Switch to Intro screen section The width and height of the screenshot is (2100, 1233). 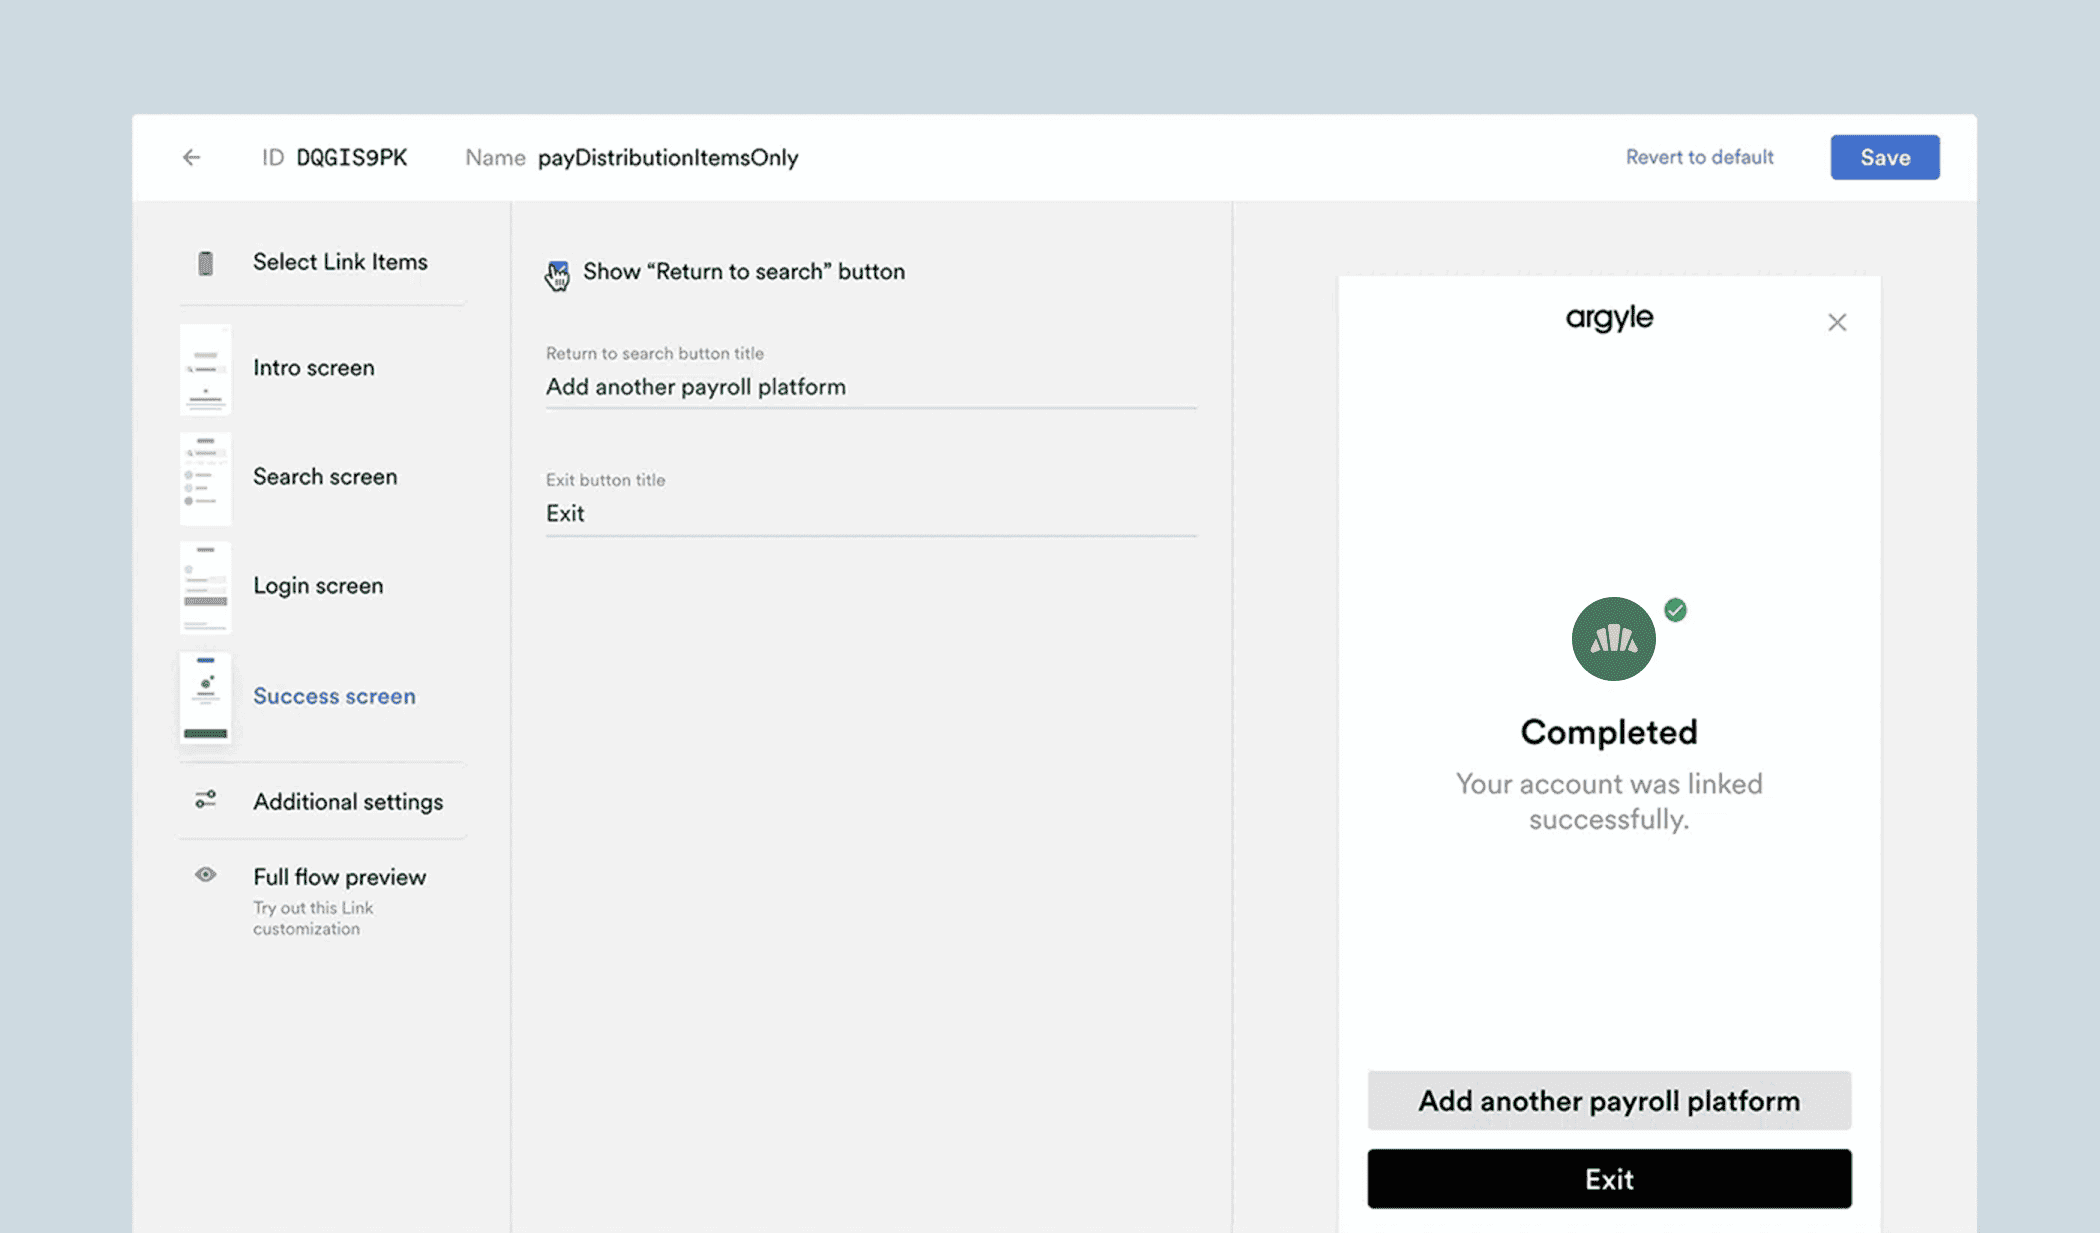(x=314, y=368)
